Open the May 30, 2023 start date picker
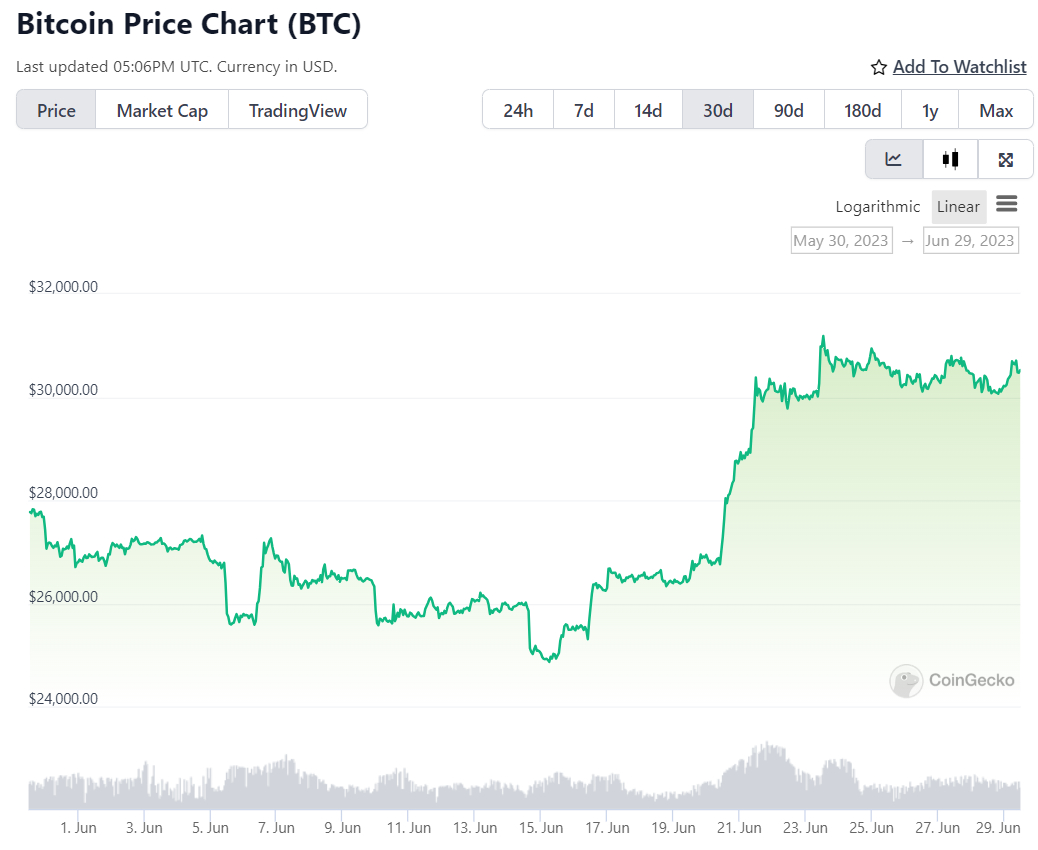 click(841, 240)
